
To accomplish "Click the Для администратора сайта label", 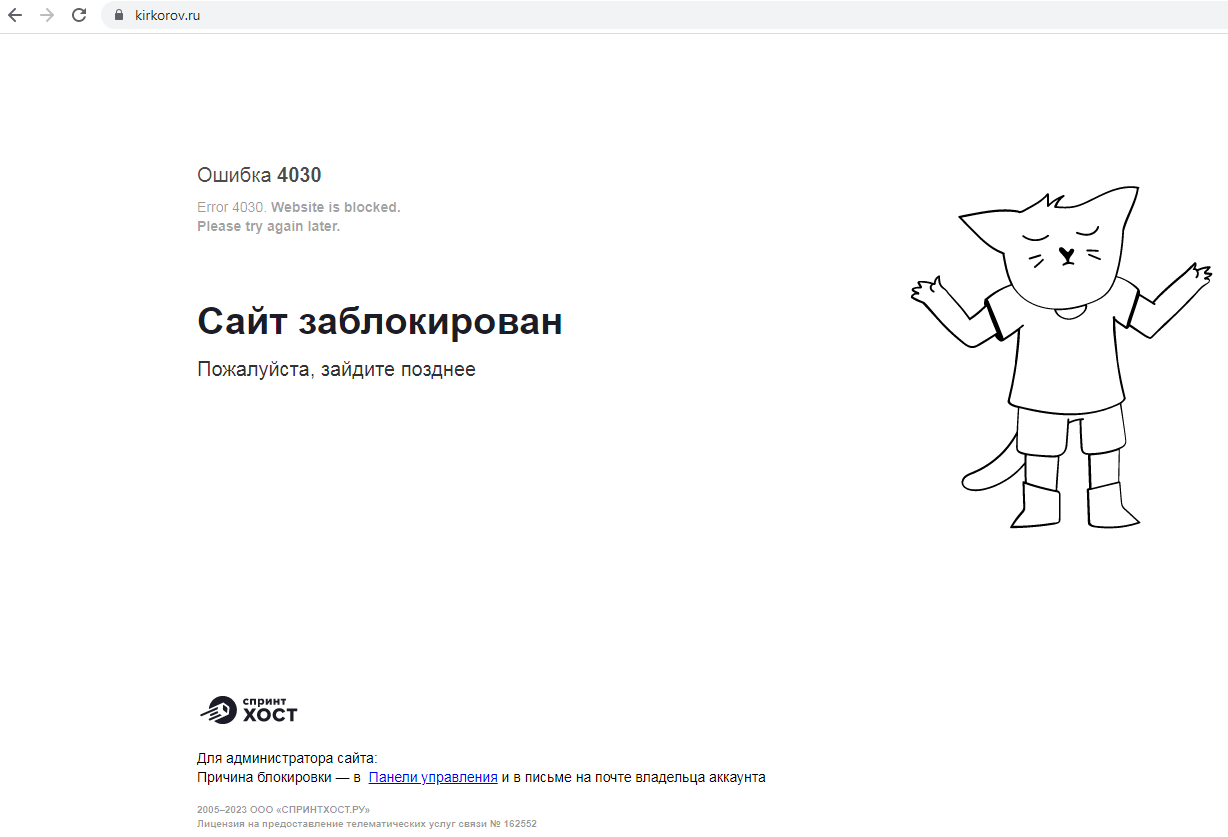I will pos(287,758).
